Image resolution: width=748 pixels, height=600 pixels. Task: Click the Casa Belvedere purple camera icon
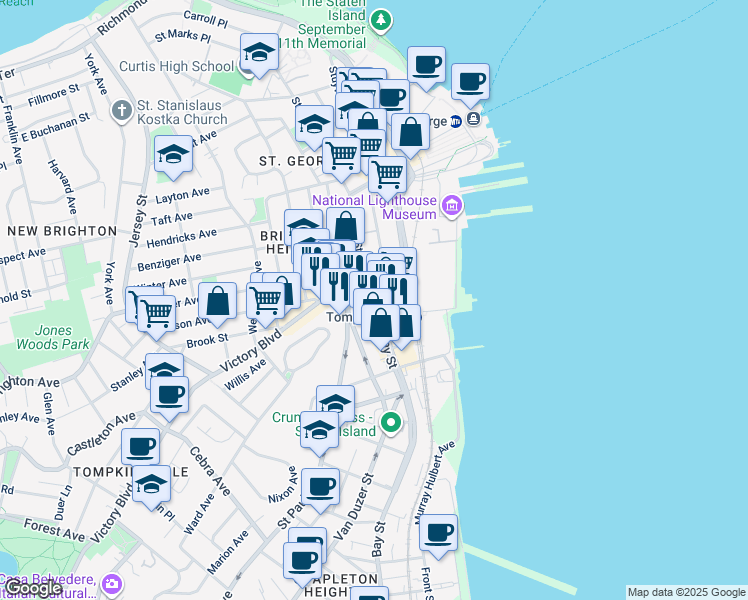click(112, 582)
